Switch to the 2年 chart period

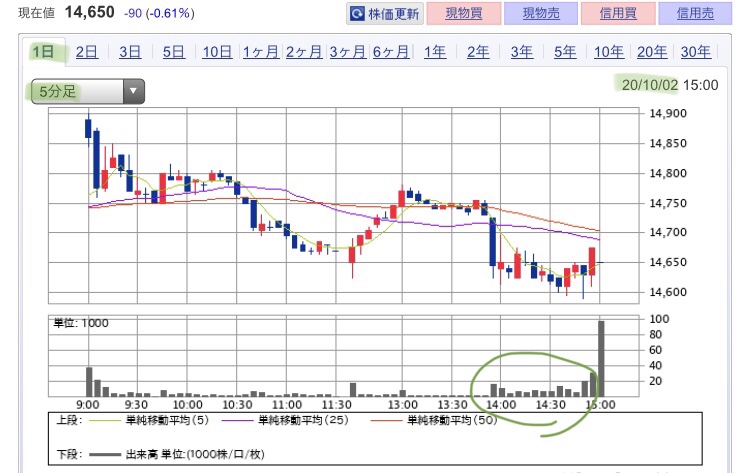pos(478,52)
